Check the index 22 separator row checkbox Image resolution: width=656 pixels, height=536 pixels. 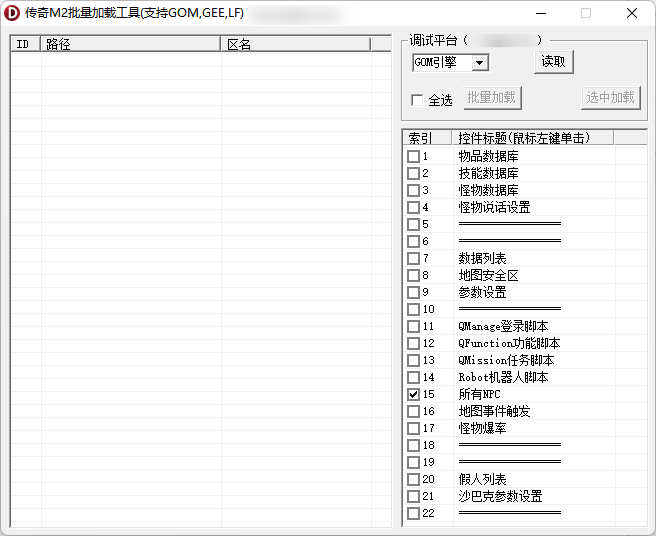413,513
